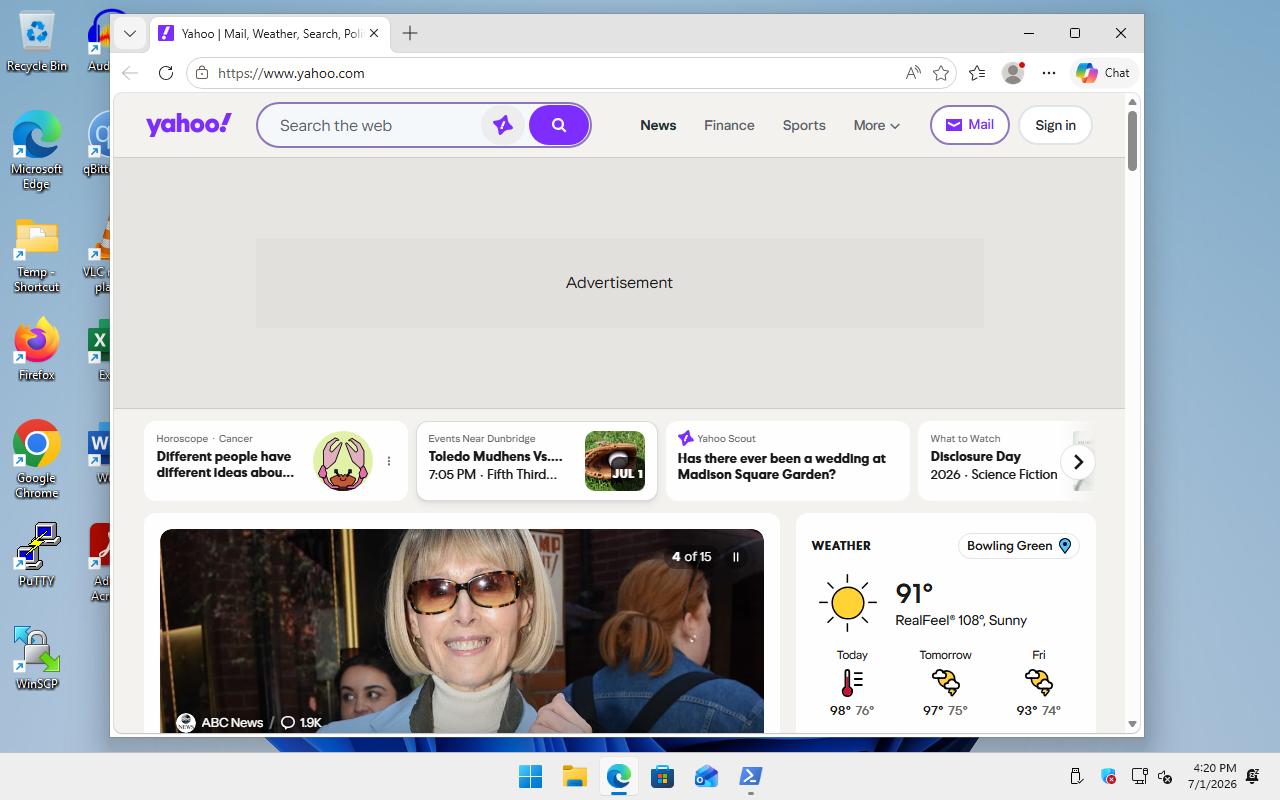The height and width of the screenshot is (800, 1280).
Task: Select Tomorrow's weather forecast
Action: click(945, 683)
